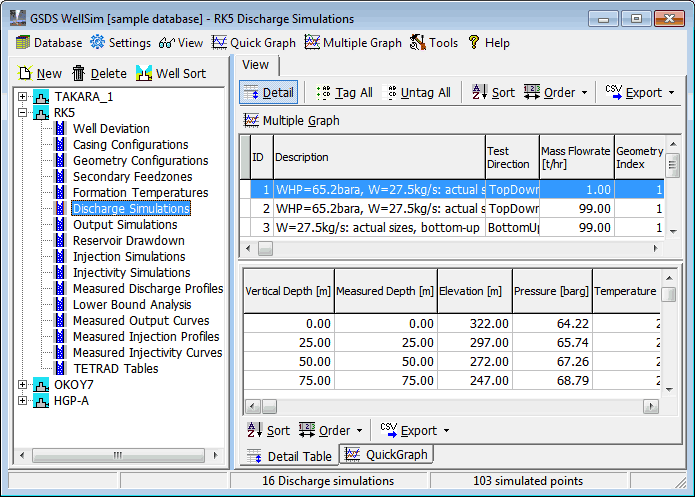Switch to the Detail Table tab
This screenshot has width=695, height=497.
coord(289,456)
